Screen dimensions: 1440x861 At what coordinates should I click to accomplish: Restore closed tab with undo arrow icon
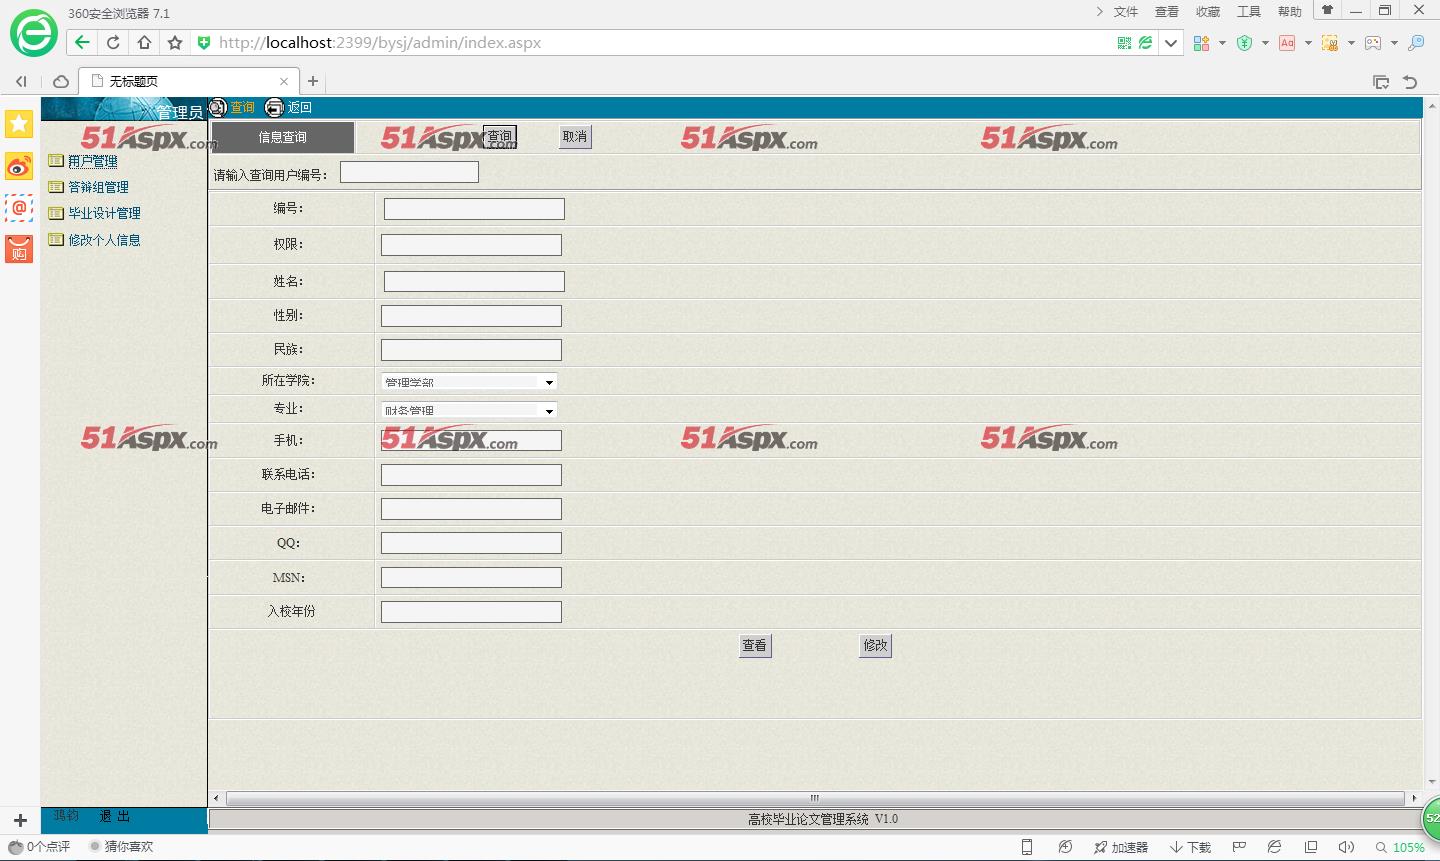(1410, 82)
